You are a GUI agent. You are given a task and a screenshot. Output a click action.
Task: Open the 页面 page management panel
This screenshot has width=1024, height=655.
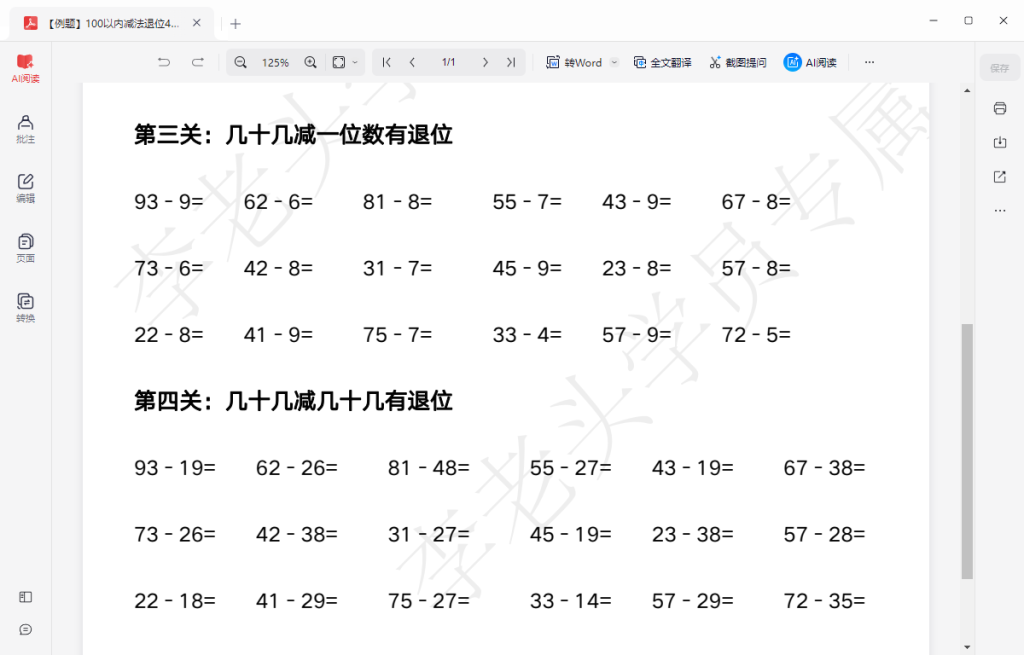coord(25,247)
